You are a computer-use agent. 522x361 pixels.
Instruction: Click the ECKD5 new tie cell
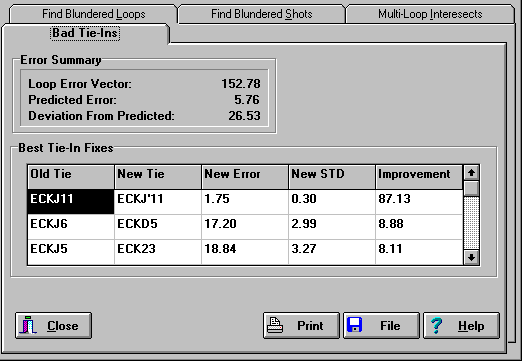(x=158, y=227)
